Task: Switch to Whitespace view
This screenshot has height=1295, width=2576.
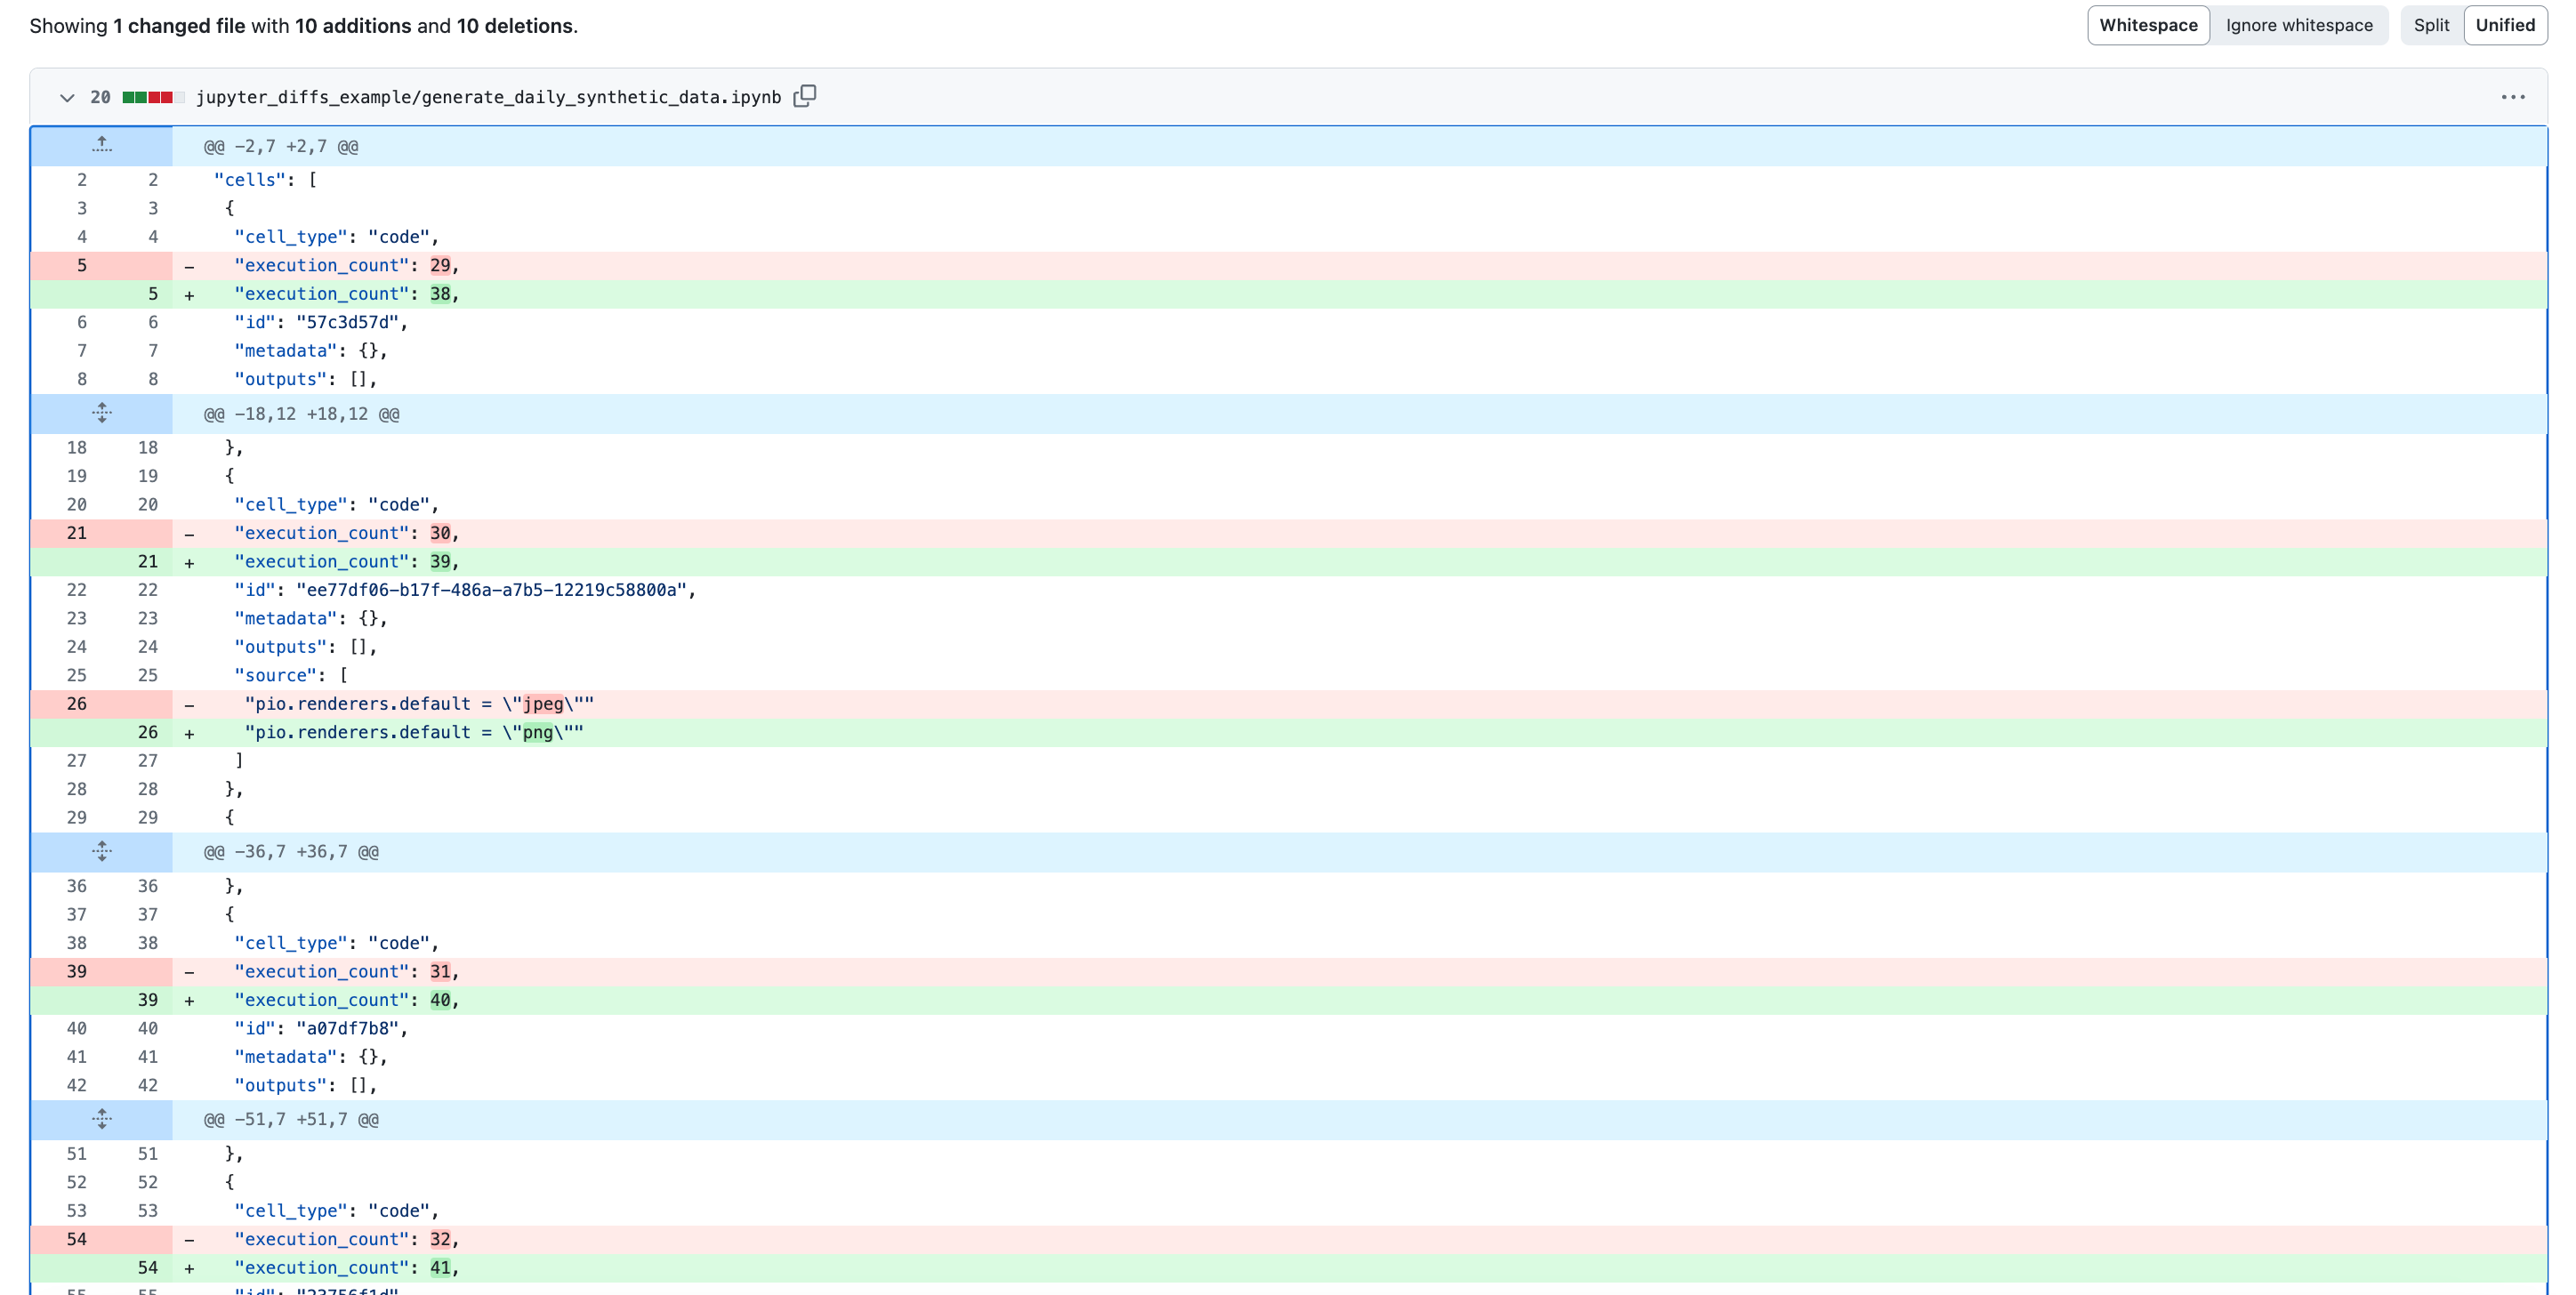Action: tap(2147, 25)
